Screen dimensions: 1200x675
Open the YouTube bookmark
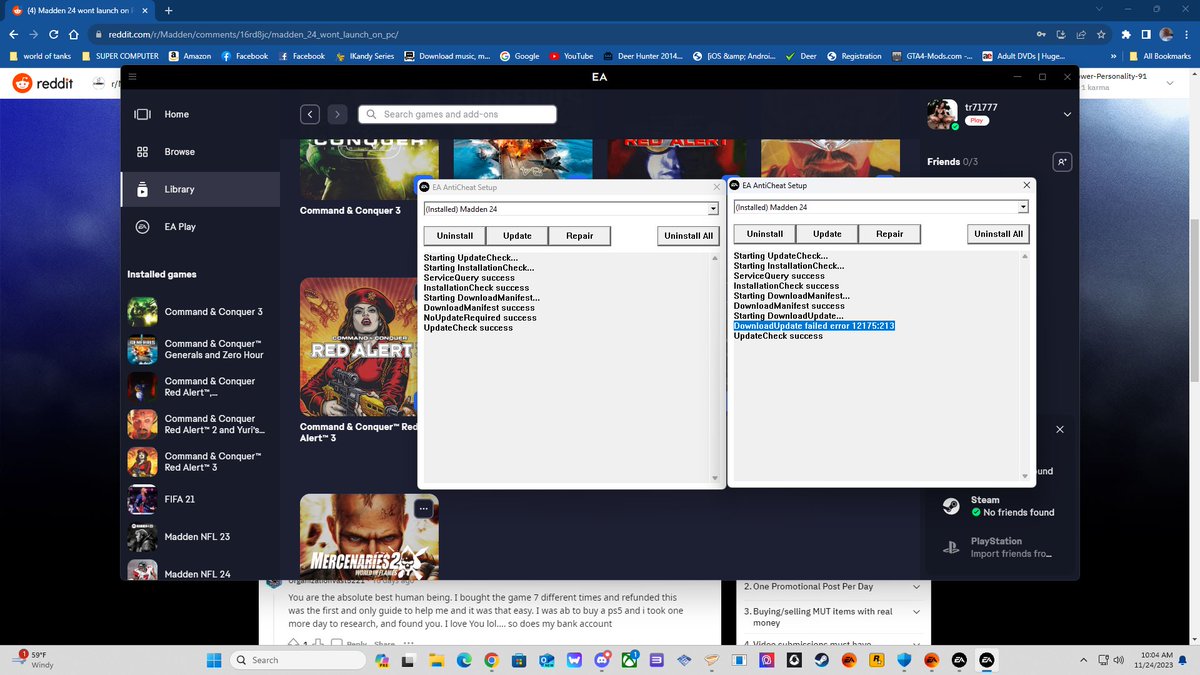[571, 56]
